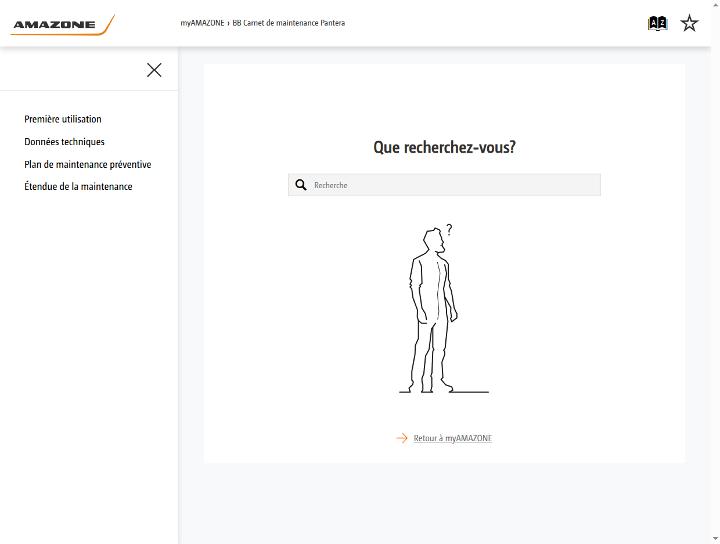720x544 pixels.
Task: Follow the Retour à myAMAZONE link
Action: click(452, 438)
